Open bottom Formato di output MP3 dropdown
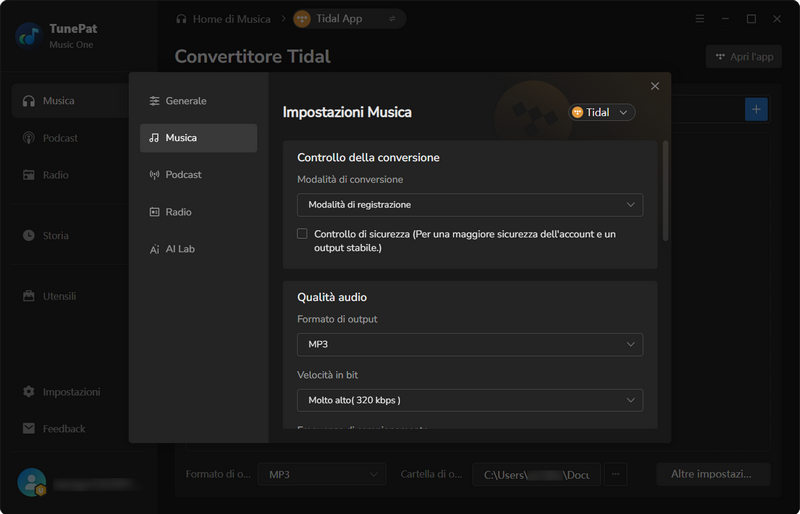The width and height of the screenshot is (800, 514). 322,475
